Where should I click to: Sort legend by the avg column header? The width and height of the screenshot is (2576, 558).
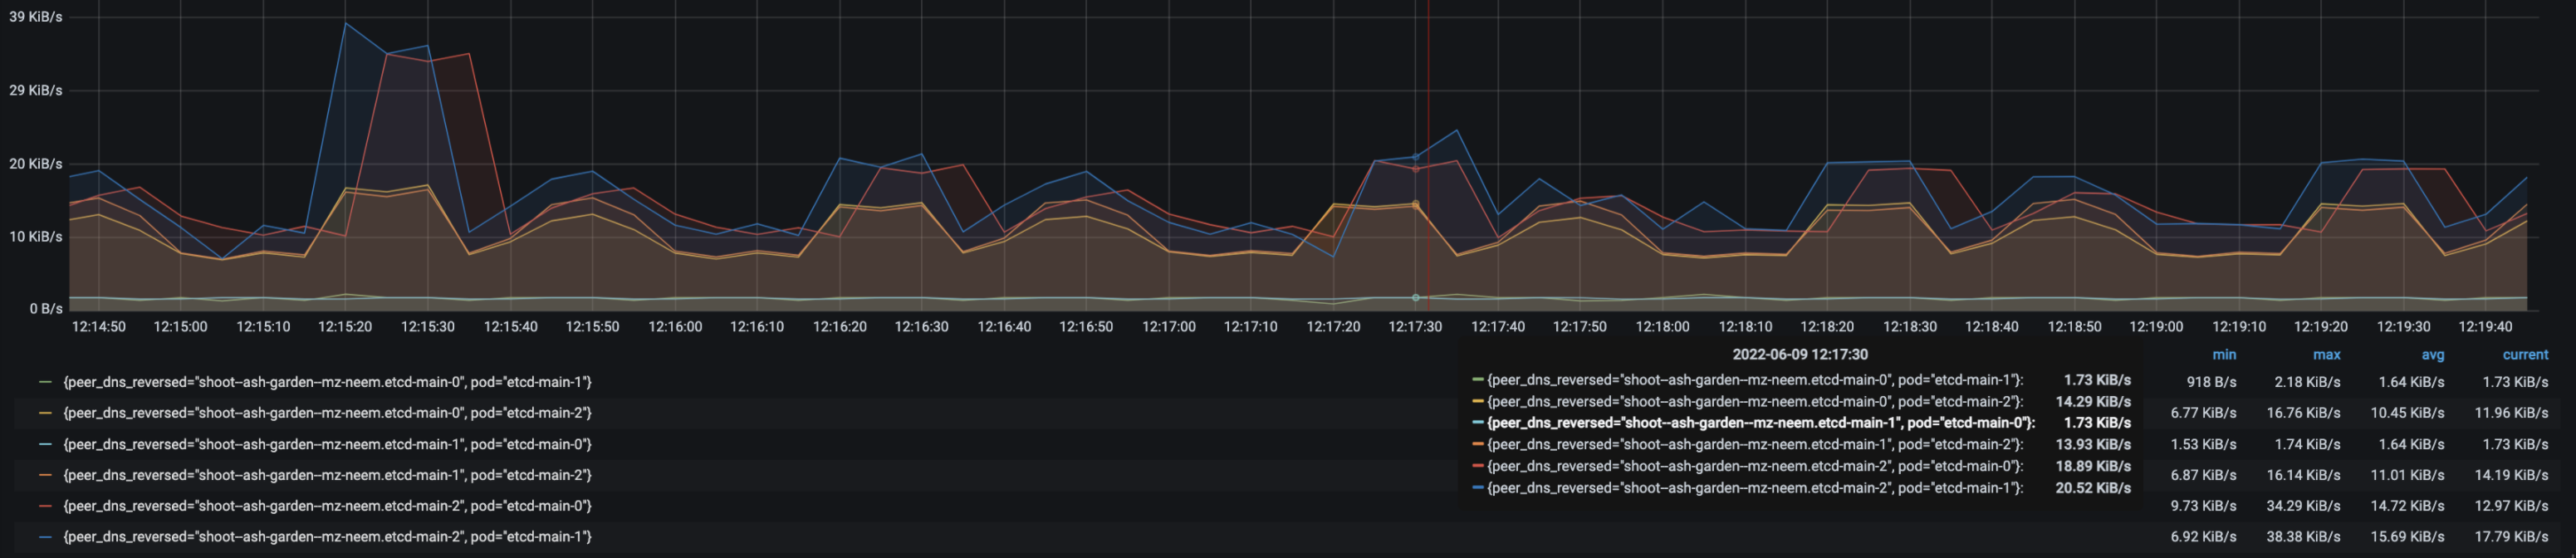point(2432,355)
